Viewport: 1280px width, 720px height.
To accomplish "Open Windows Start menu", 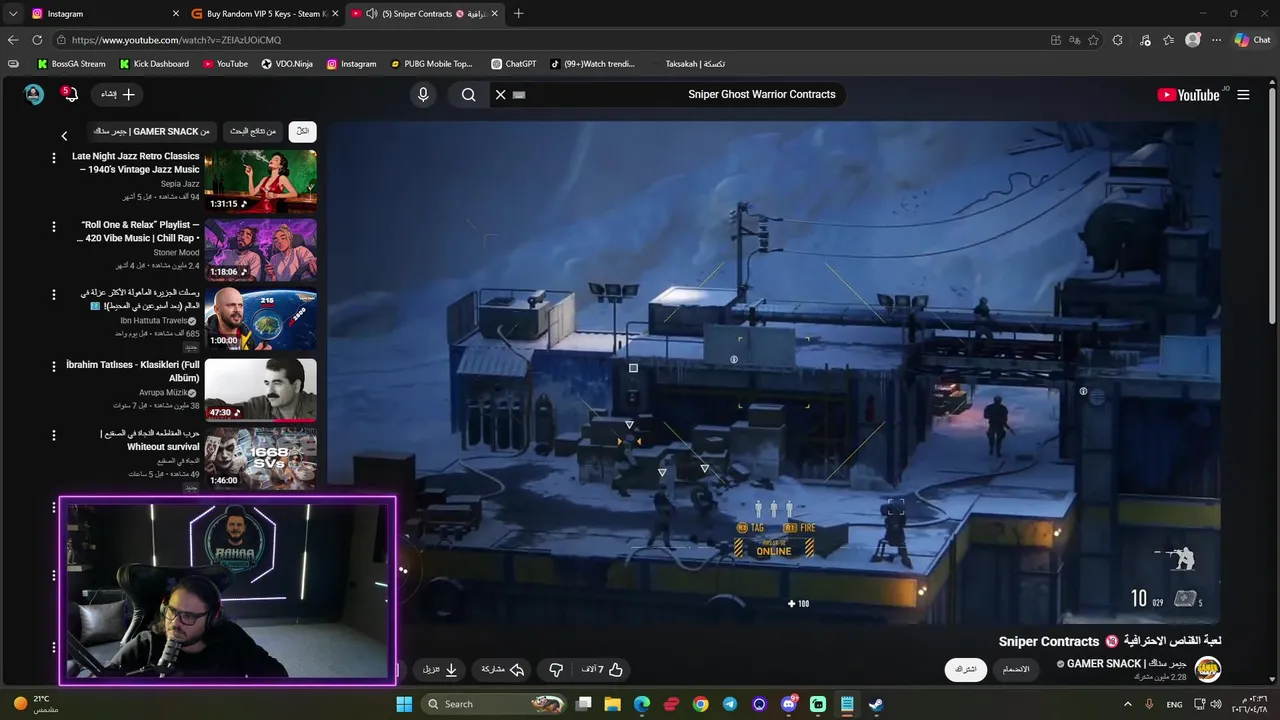I will 404,704.
